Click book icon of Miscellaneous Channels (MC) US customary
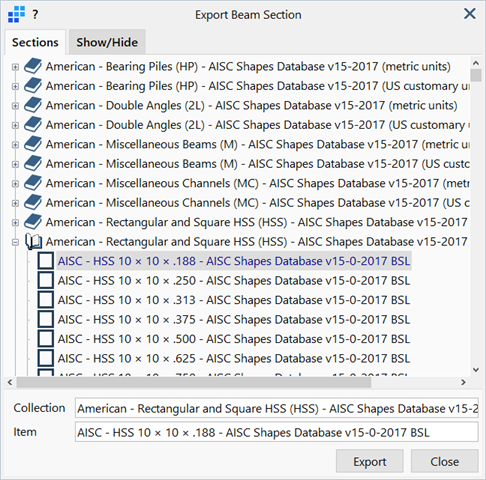The image size is (486, 480). pos(33,202)
